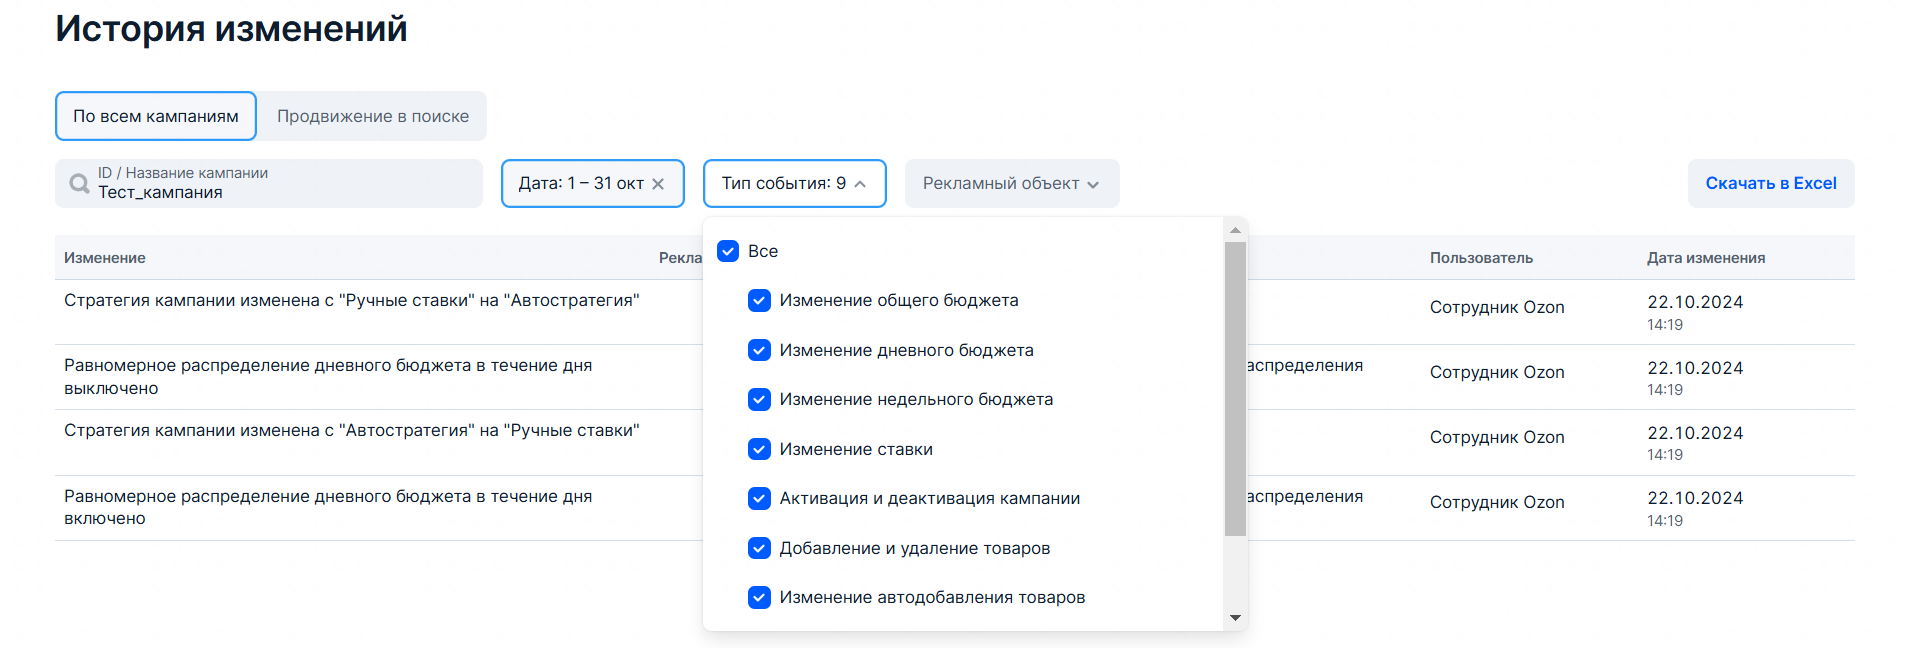The height and width of the screenshot is (648, 1914).
Task: Select the "По всем кампаниям" tab
Action: tap(156, 116)
